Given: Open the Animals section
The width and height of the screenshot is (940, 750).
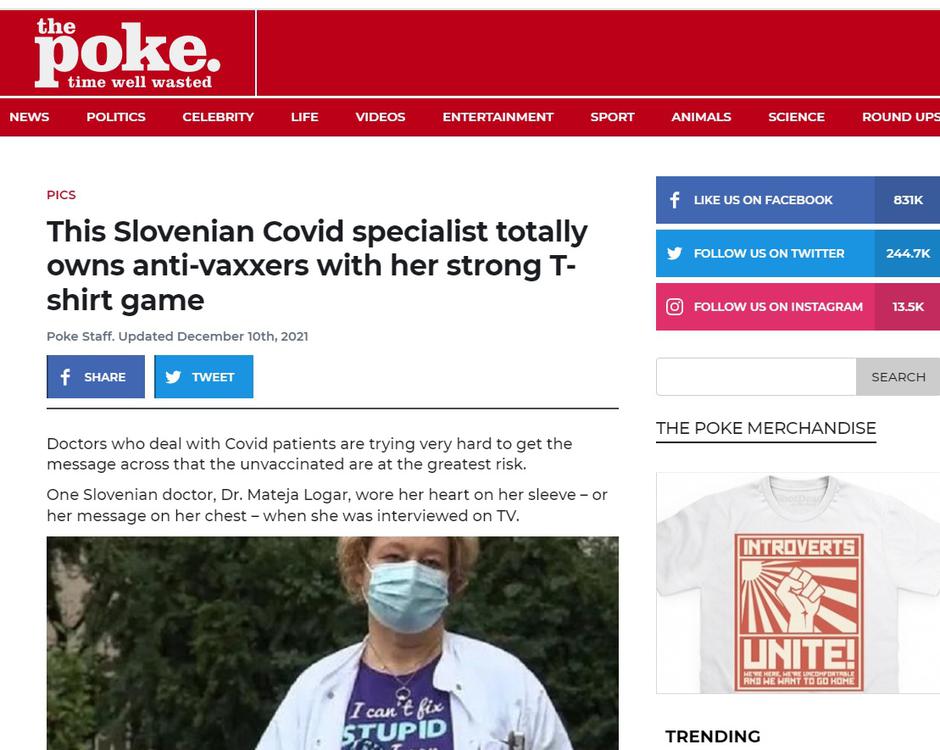Looking at the screenshot, I should point(701,117).
